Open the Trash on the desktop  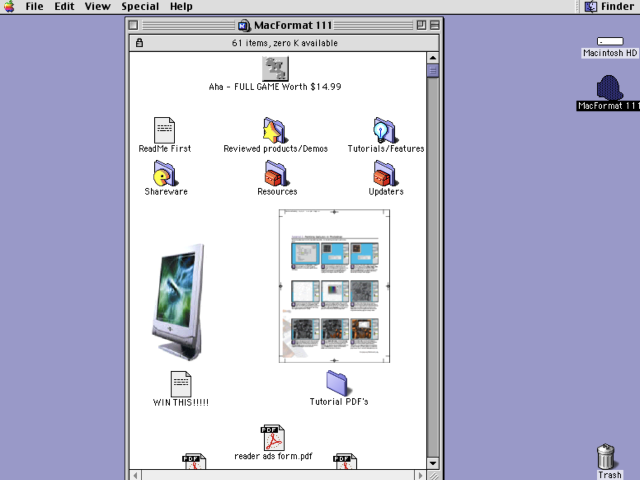[x=606, y=456]
